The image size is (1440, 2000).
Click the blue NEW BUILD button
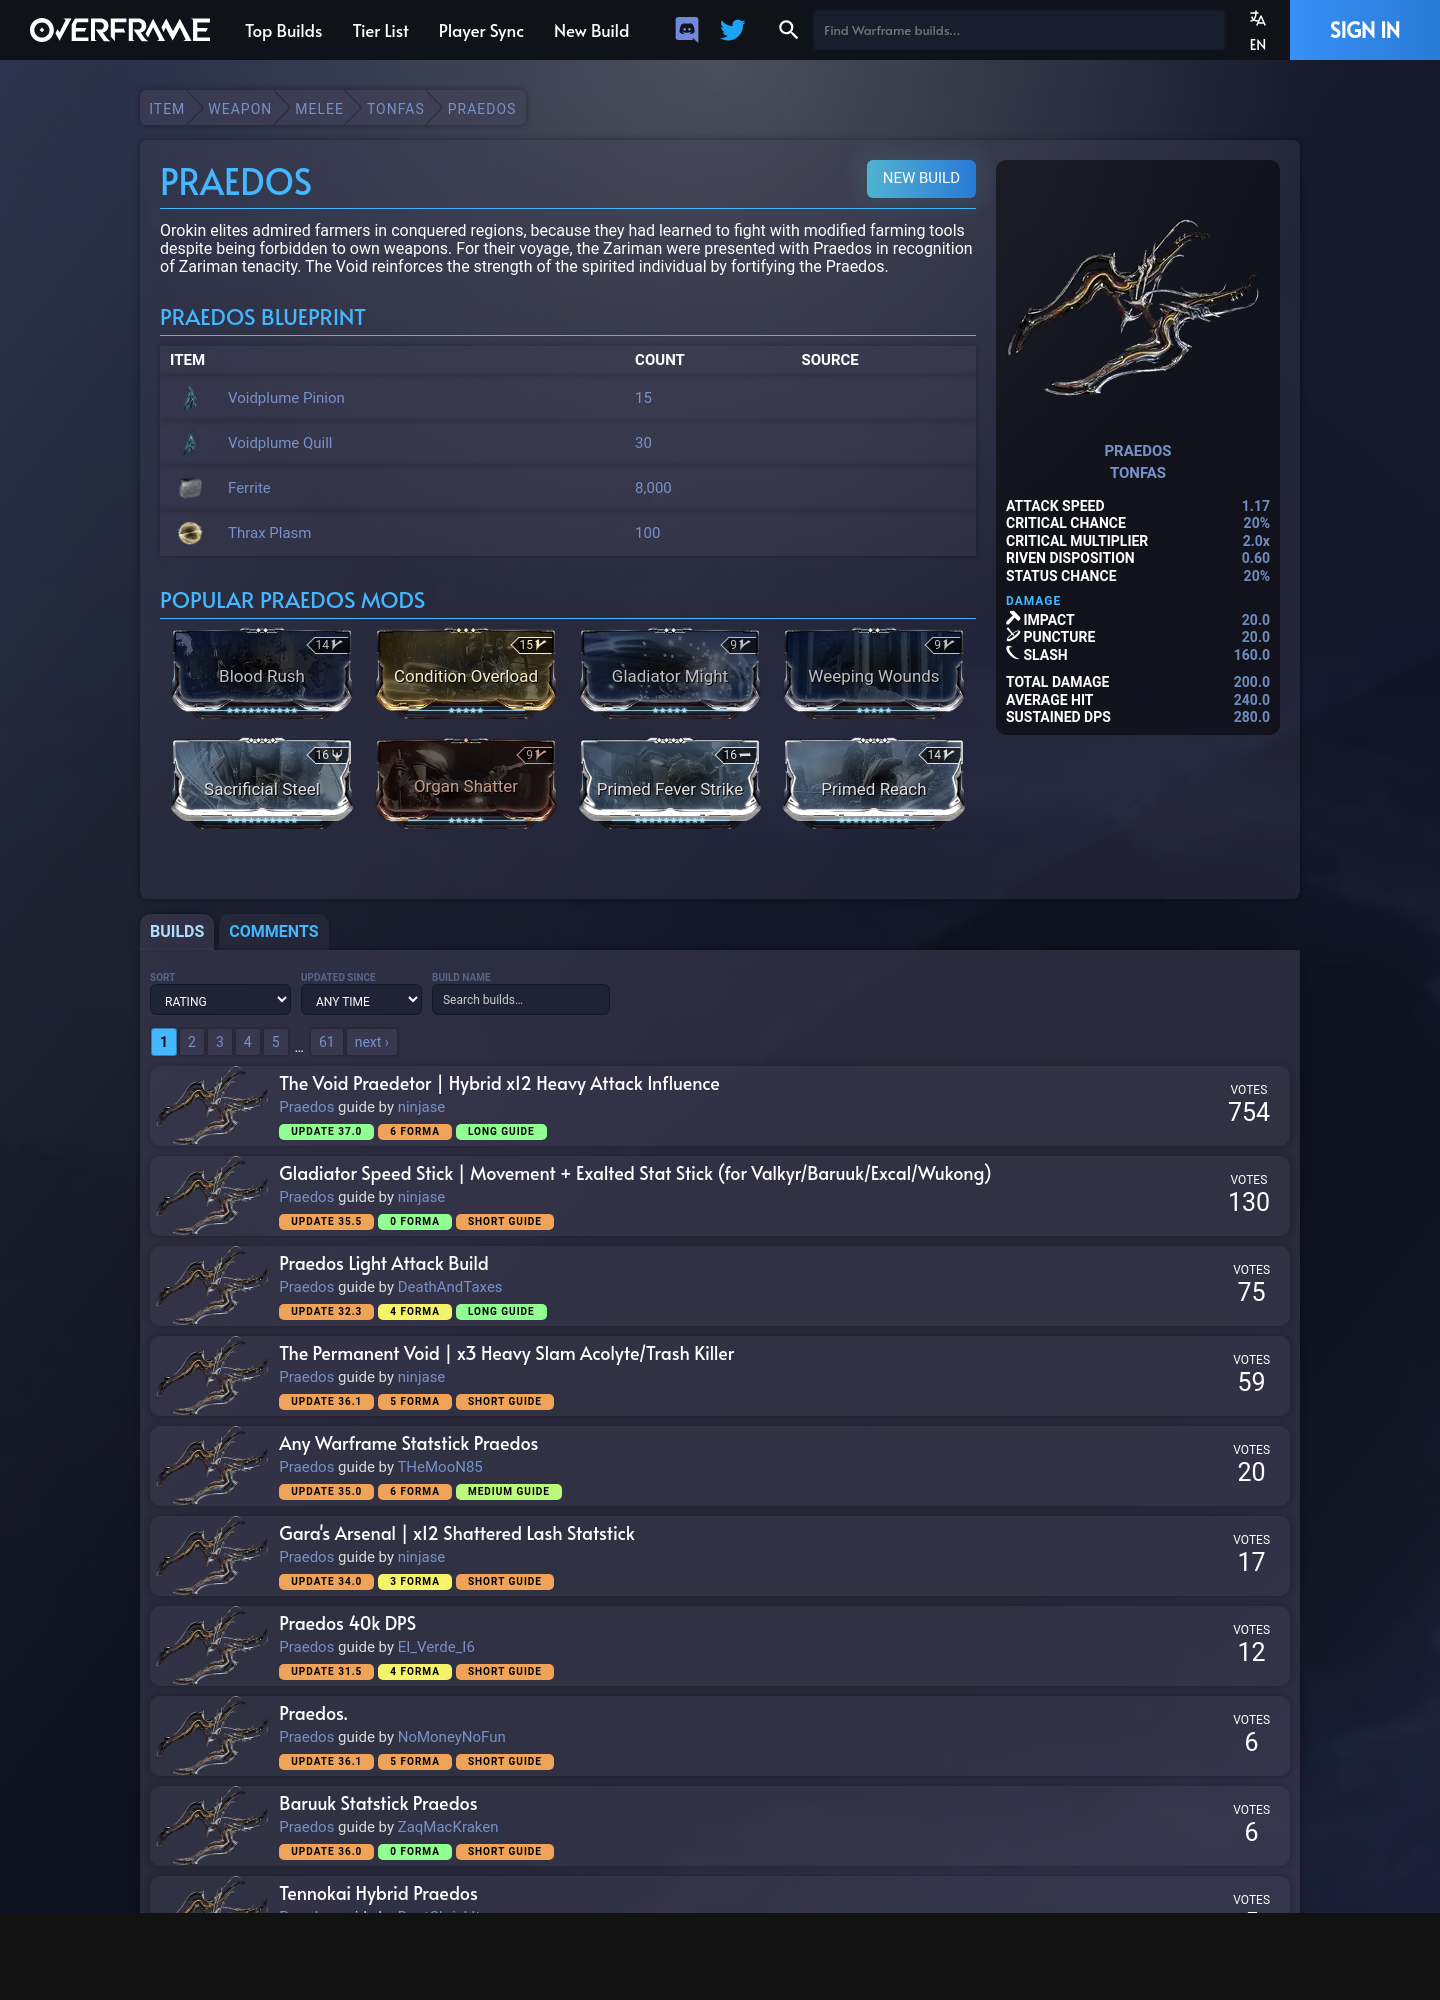[921, 178]
